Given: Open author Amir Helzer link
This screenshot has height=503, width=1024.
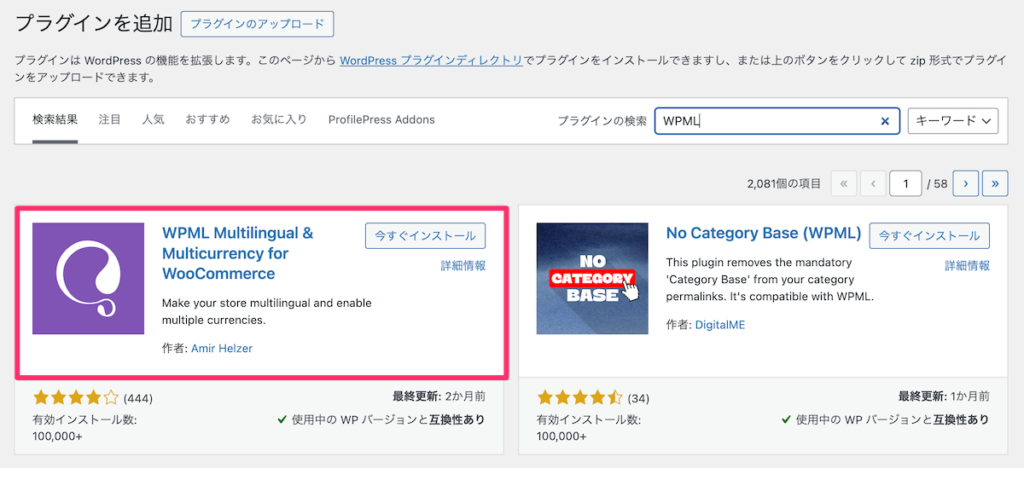Looking at the screenshot, I should (x=221, y=348).
